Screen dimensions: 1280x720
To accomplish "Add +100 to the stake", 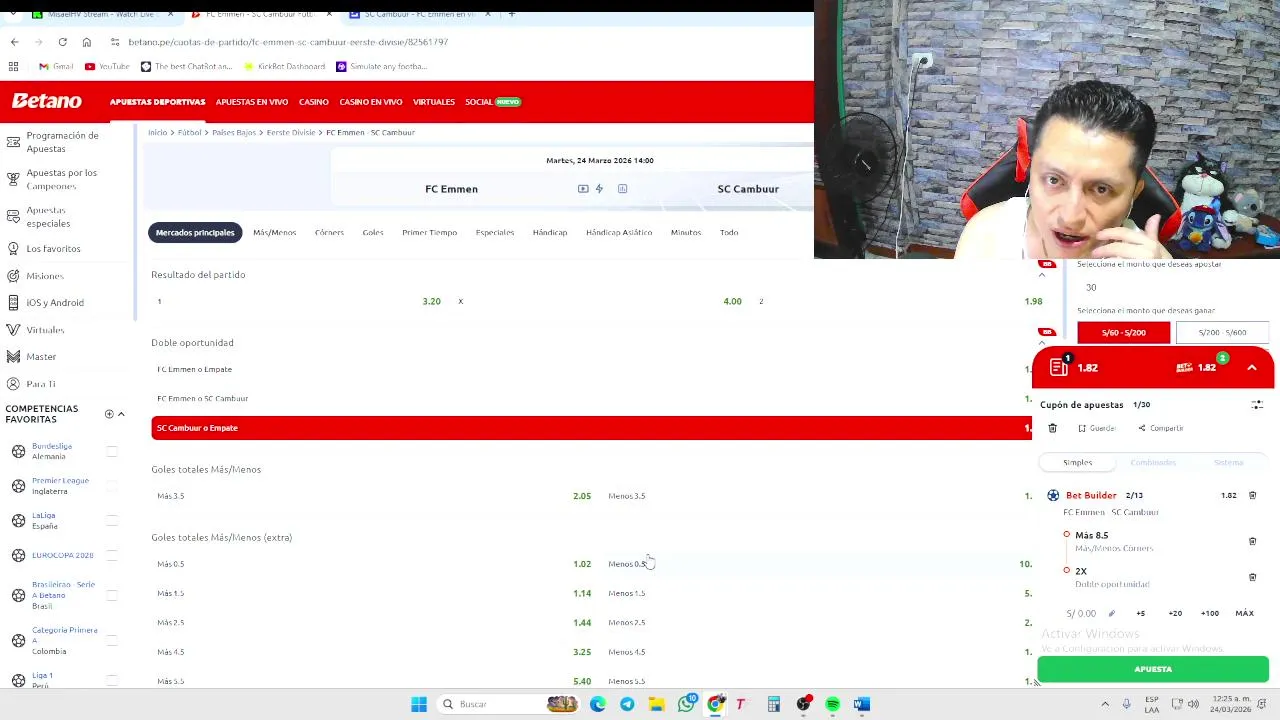I will [x=1209, y=613].
